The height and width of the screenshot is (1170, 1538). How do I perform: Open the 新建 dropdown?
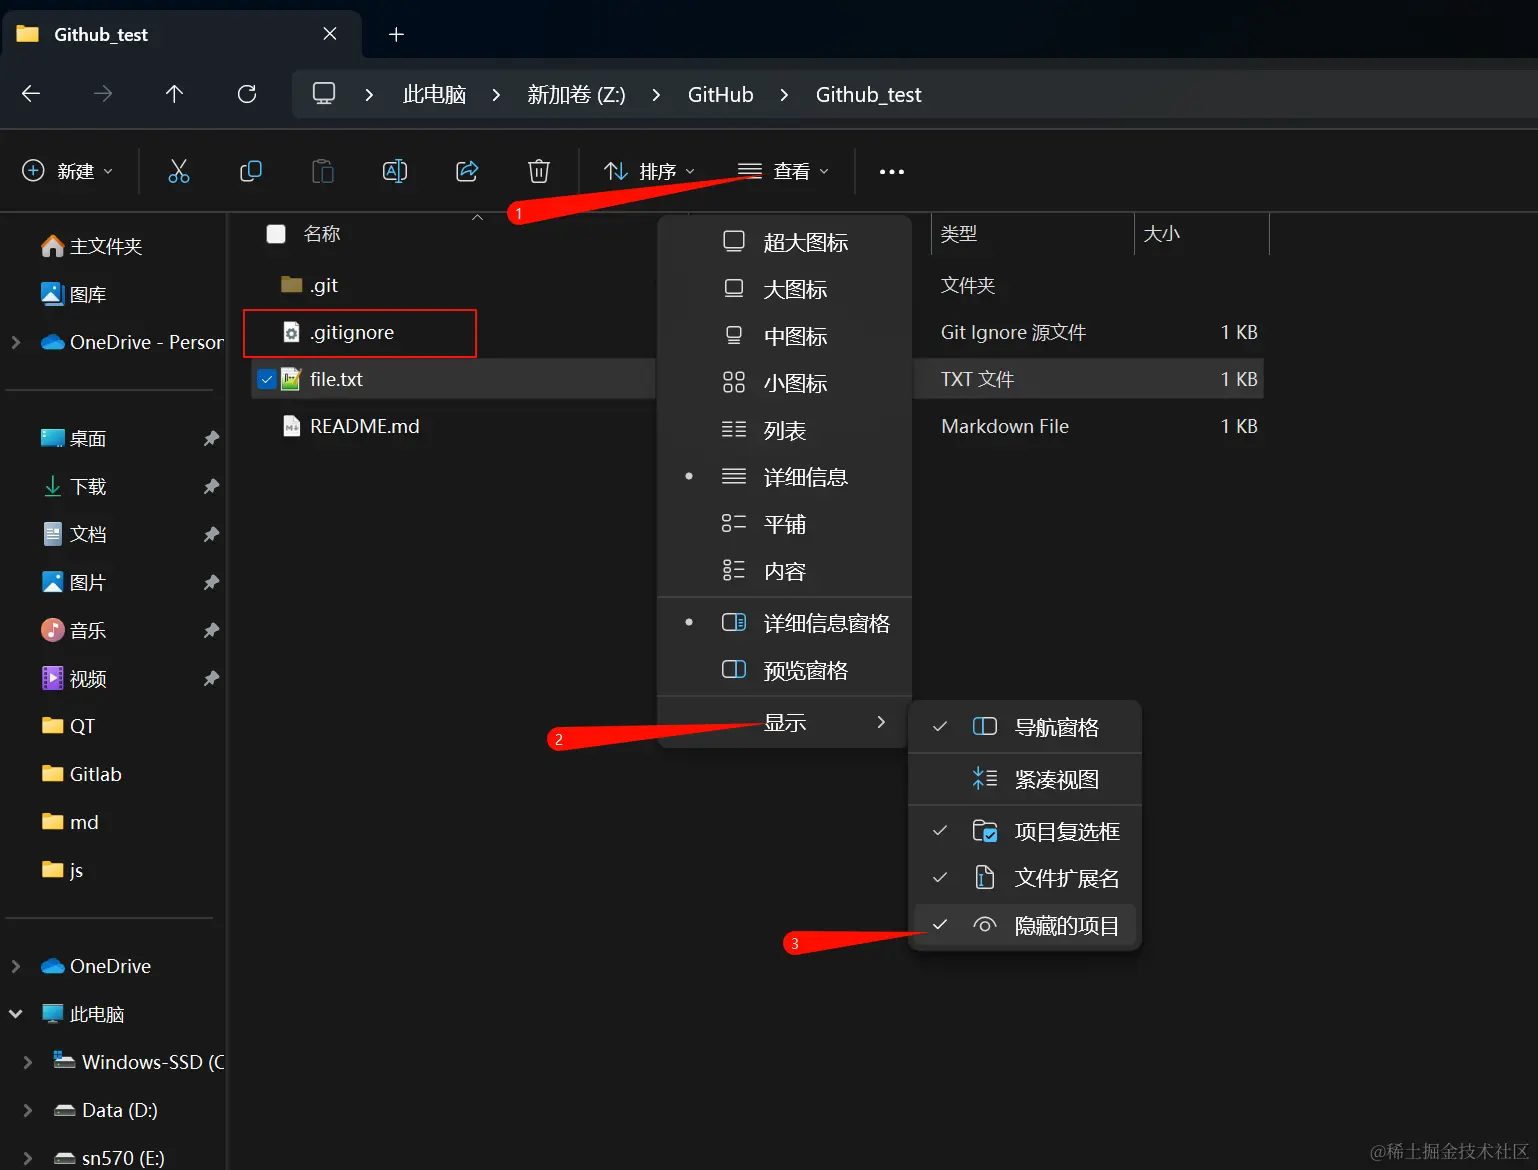click(68, 171)
